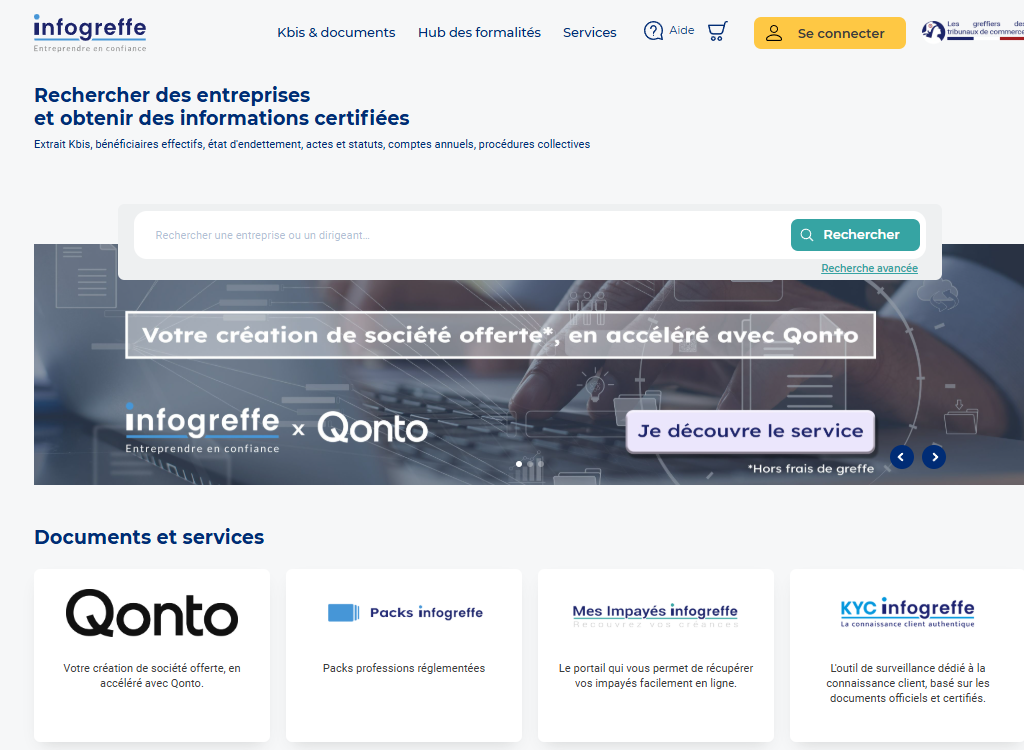1024x750 pixels.
Task: Open the Mes Impayés infogreffe card
Action: coord(656,655)
